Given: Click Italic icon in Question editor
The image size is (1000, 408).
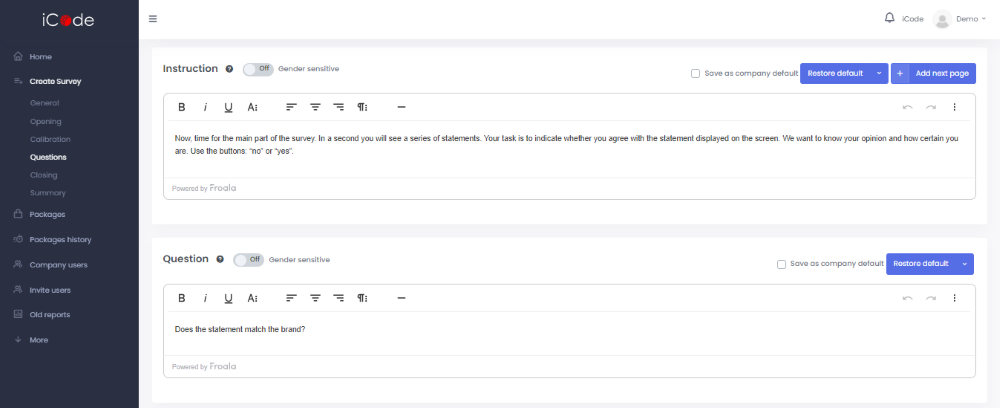Looking at the screenshot, I should click(205, 298).
